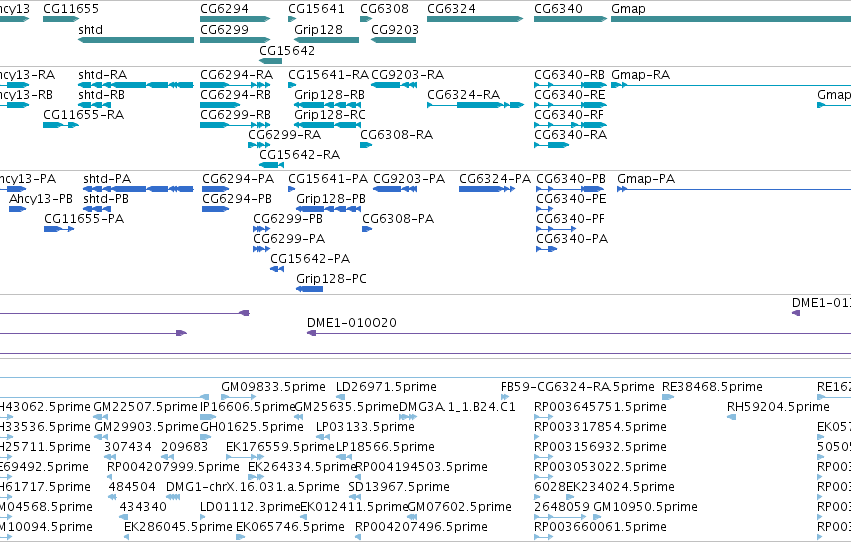Image resolution: width=851 pixels, height=542 pixels.
Task: Select the DME1-010020 feature label
Action: [x=352, y=322]
